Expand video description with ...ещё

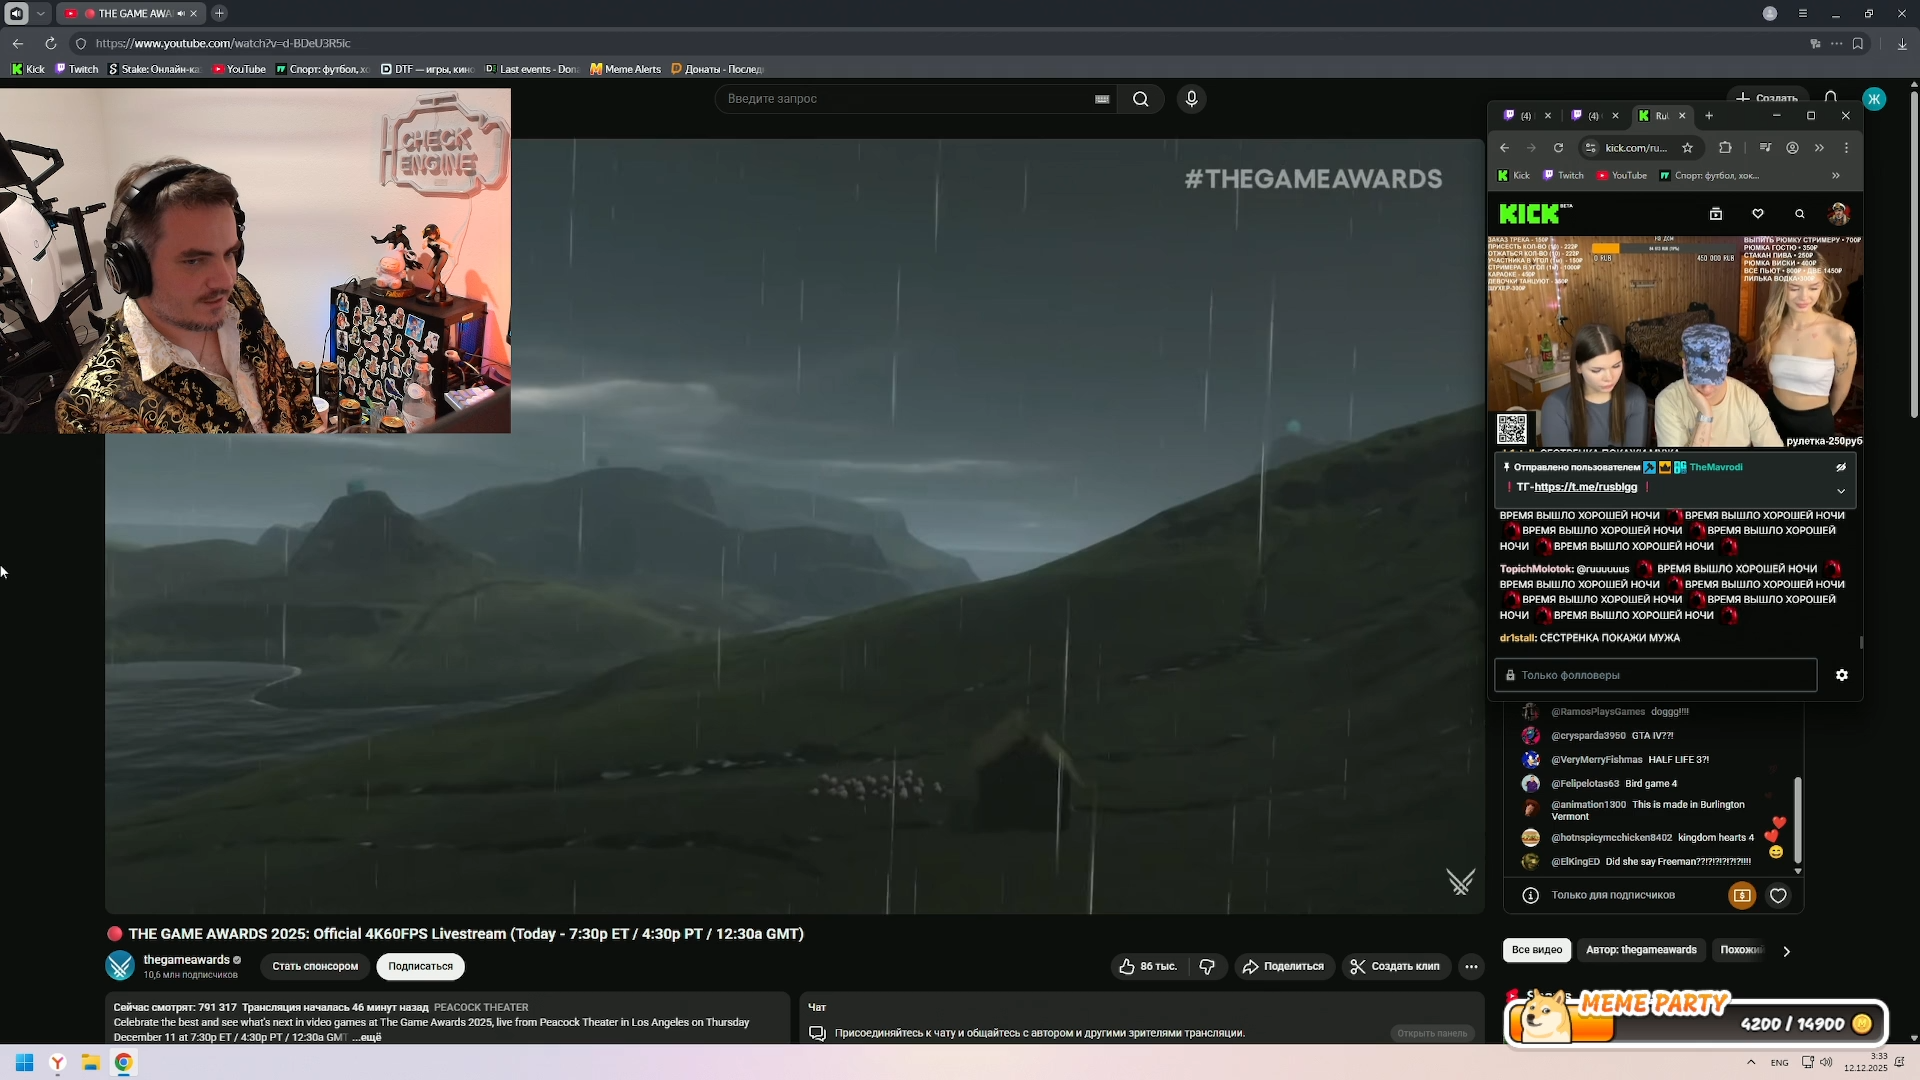point(366,1037)
